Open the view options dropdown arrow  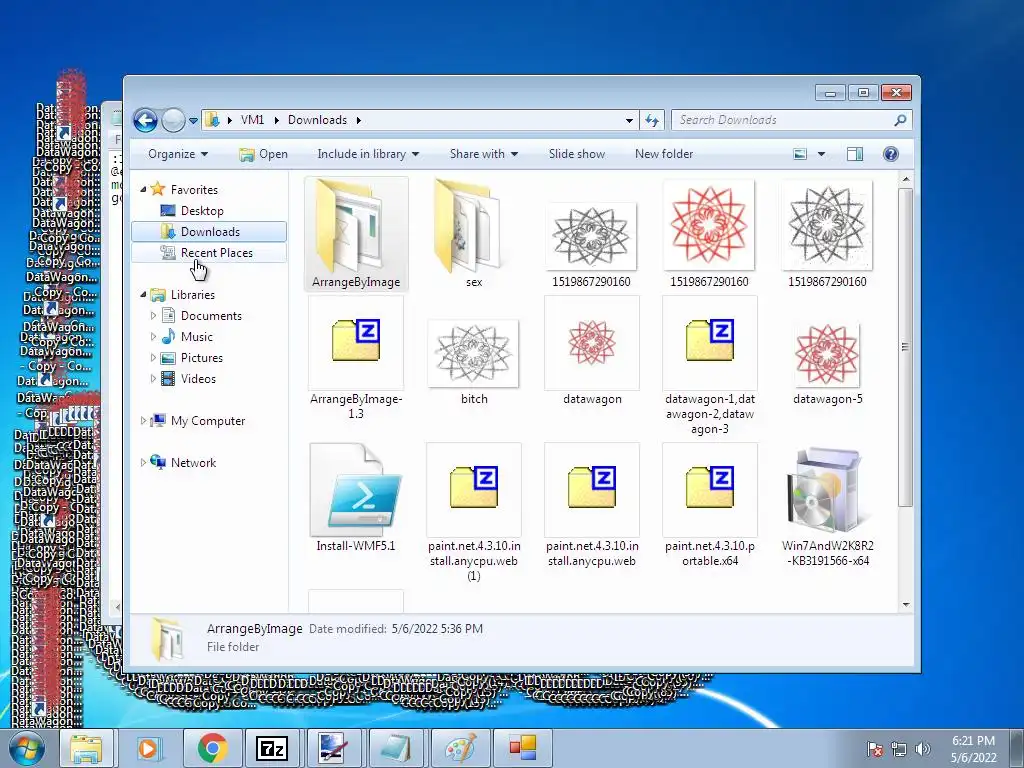[822, 154]
